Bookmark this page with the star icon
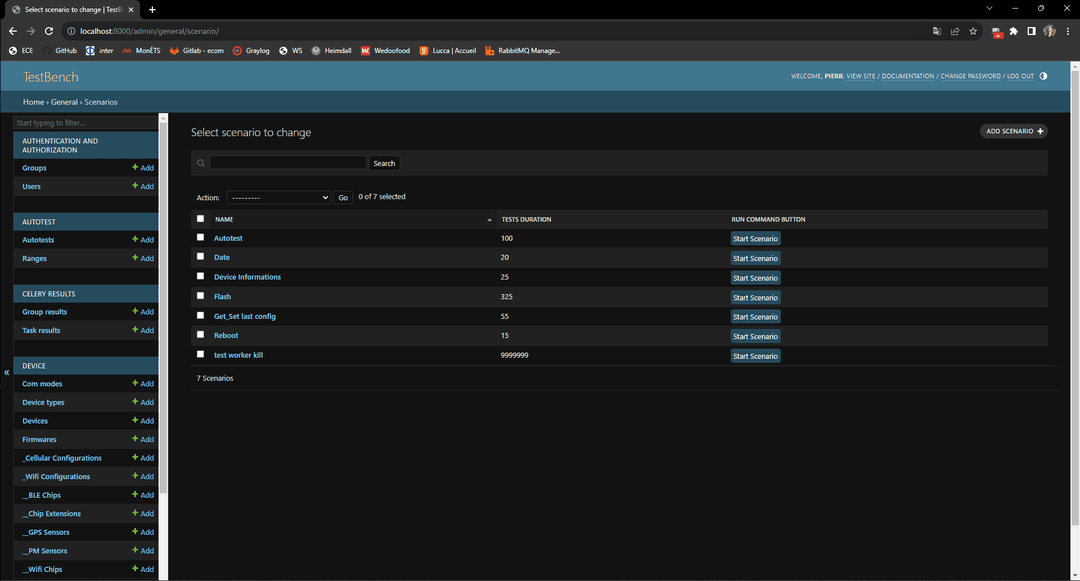The image size is (1080, 581). 973,31
